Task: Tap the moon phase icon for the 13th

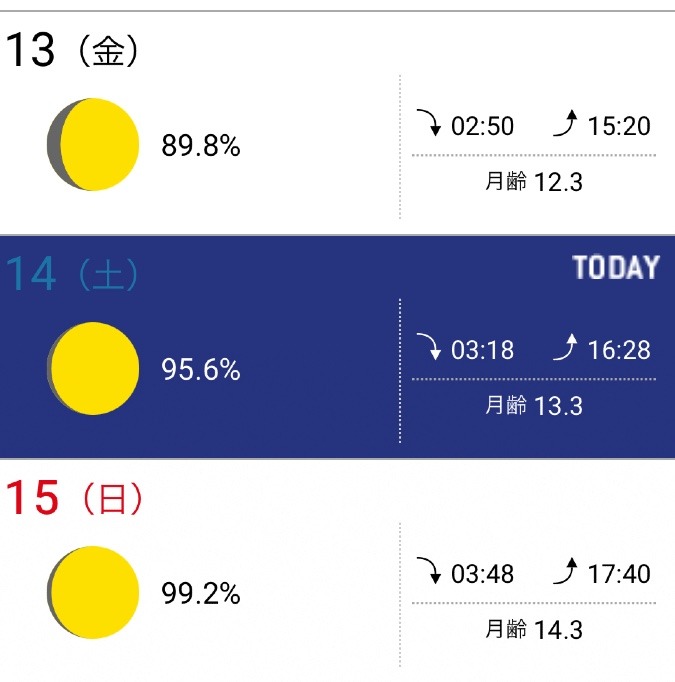Action: coord(93,144)
